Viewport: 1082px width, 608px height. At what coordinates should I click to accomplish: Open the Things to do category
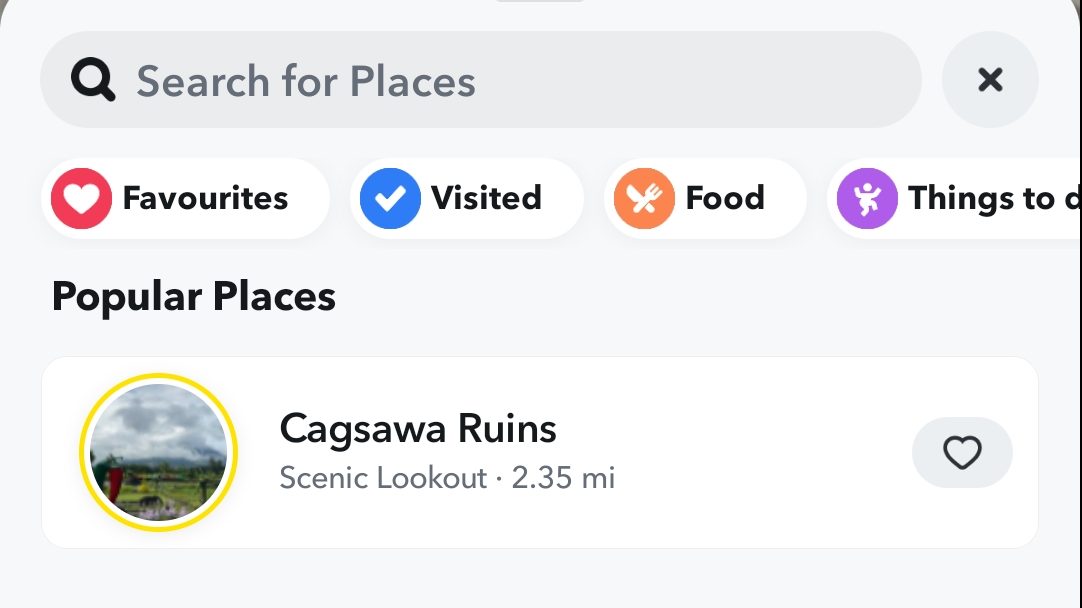990,198
